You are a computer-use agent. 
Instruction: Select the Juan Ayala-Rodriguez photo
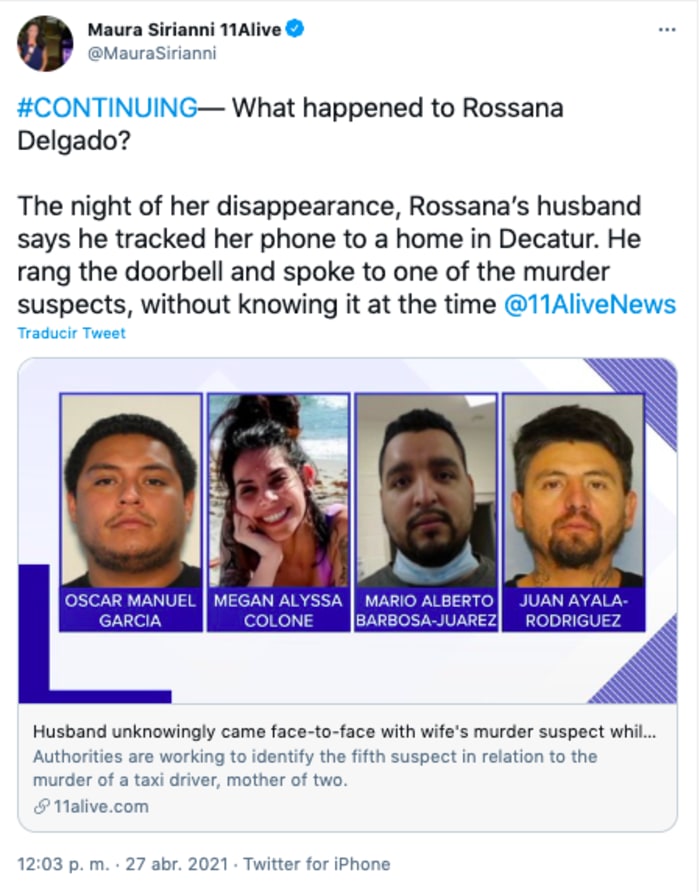pyautogui.click(x=574, y=491)
